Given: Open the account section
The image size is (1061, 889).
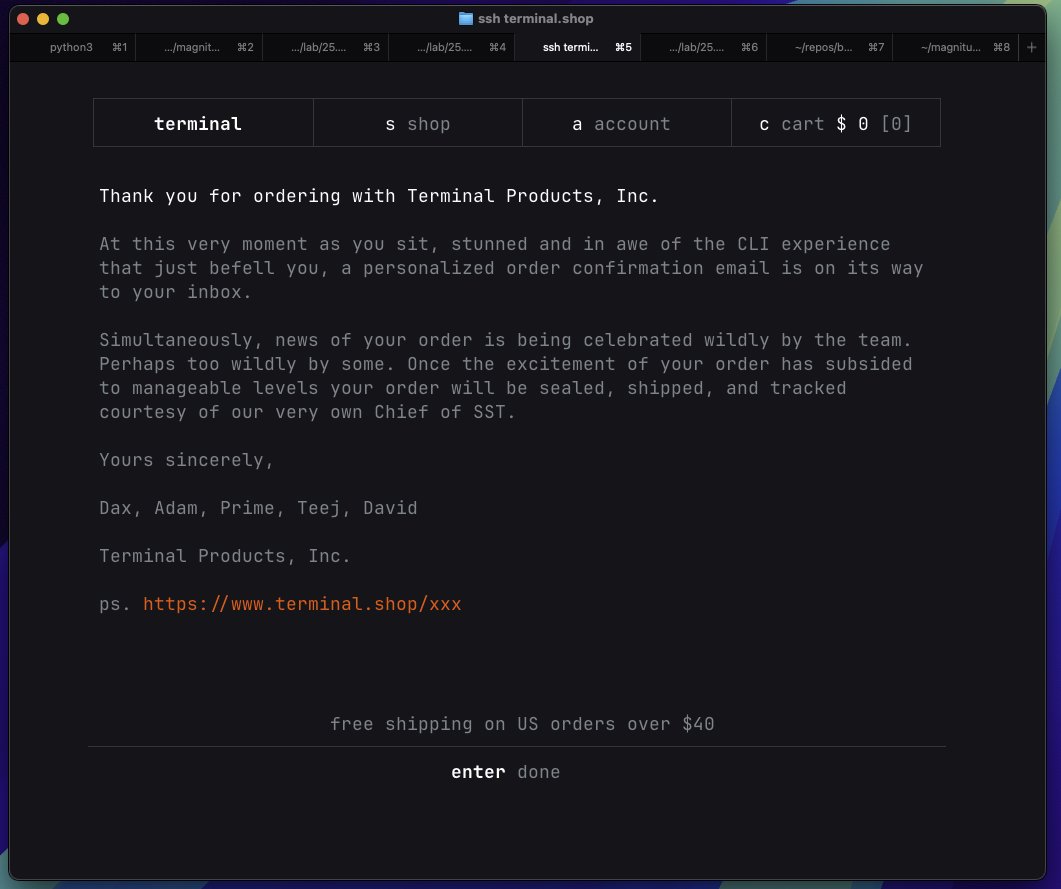Looking at the screenshot, I should [627, 123].
